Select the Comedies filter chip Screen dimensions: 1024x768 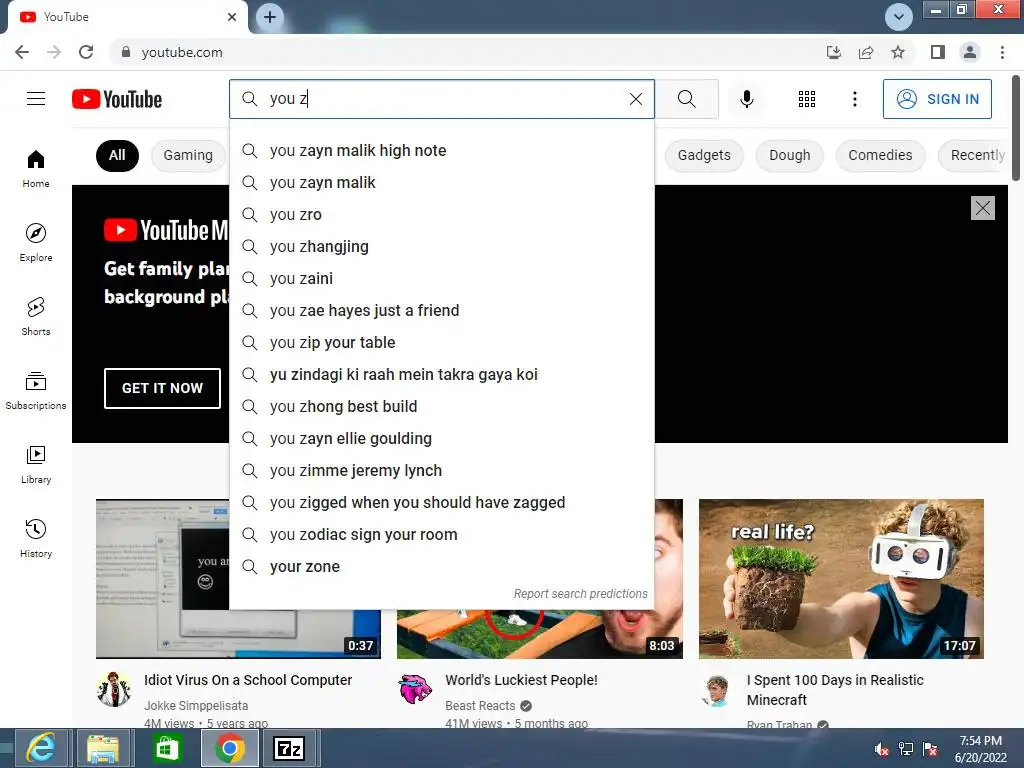[x=880, y=155]
